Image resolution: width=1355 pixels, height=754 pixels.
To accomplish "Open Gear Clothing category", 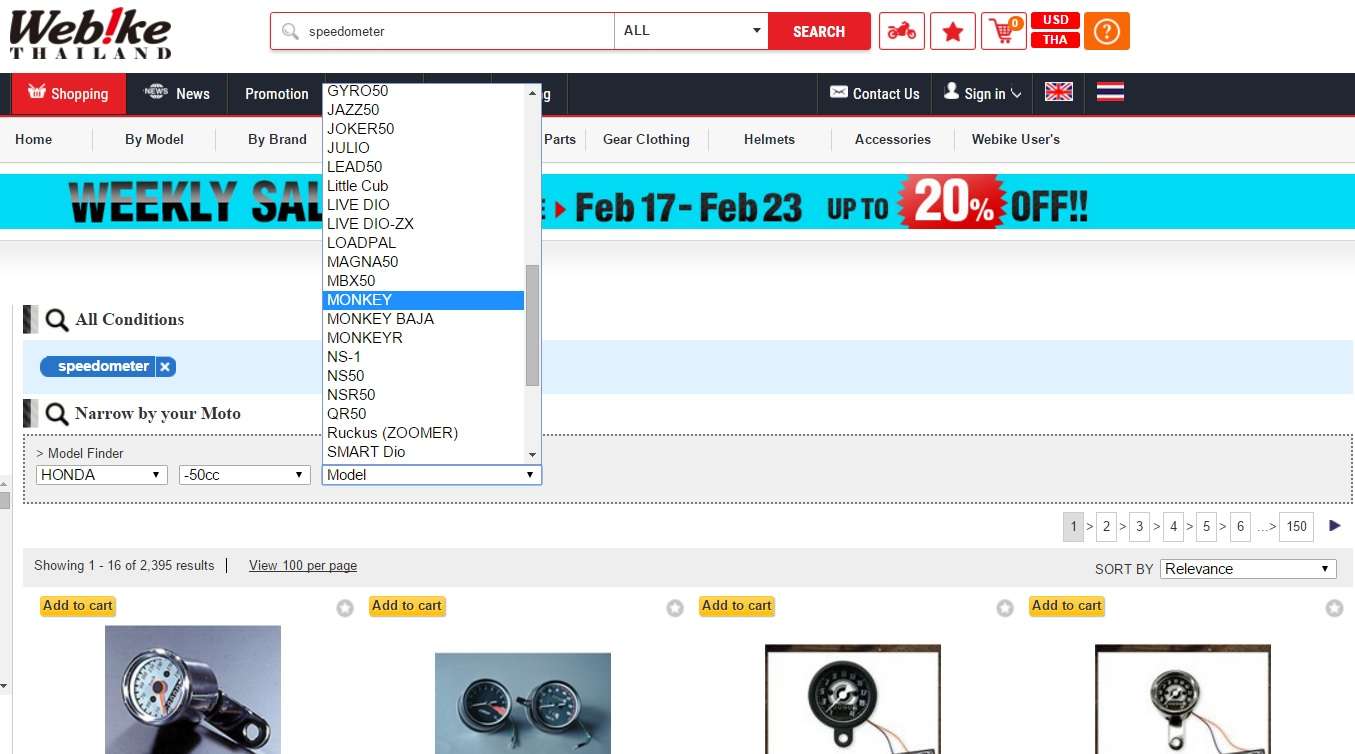I will pos(646,139).
